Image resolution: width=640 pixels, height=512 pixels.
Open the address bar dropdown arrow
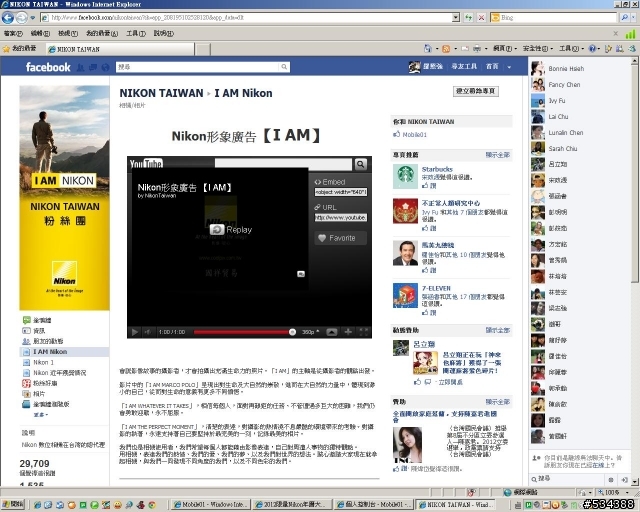pos(456,18)
